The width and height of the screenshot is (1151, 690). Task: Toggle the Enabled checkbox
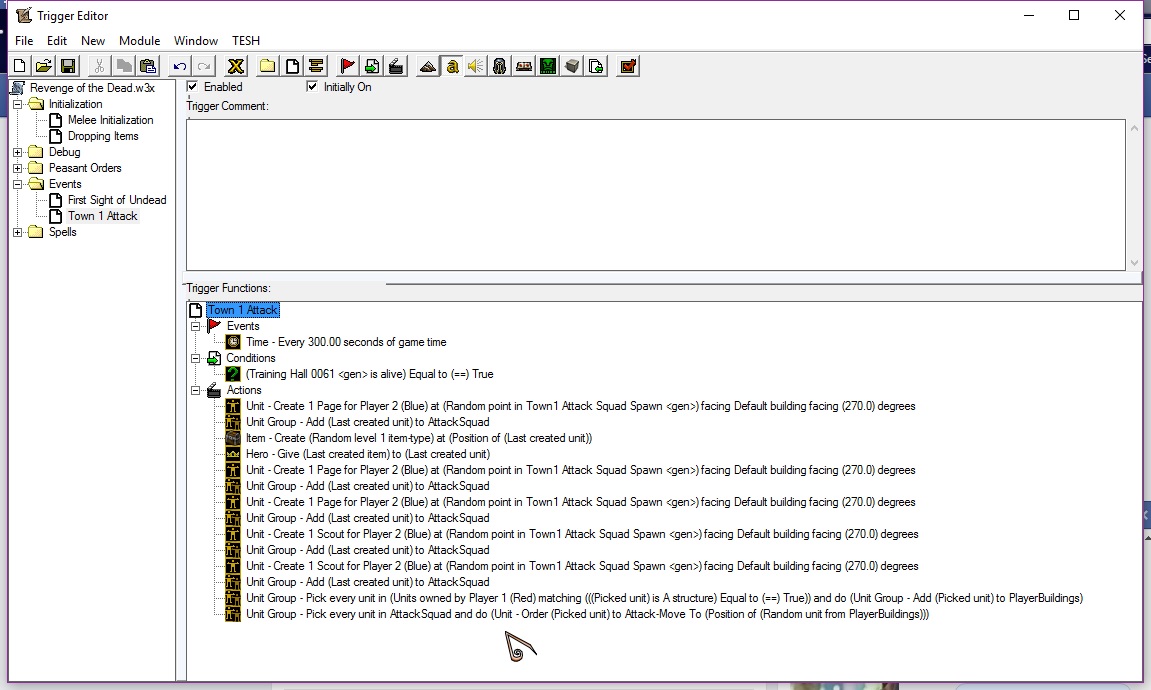192,87
